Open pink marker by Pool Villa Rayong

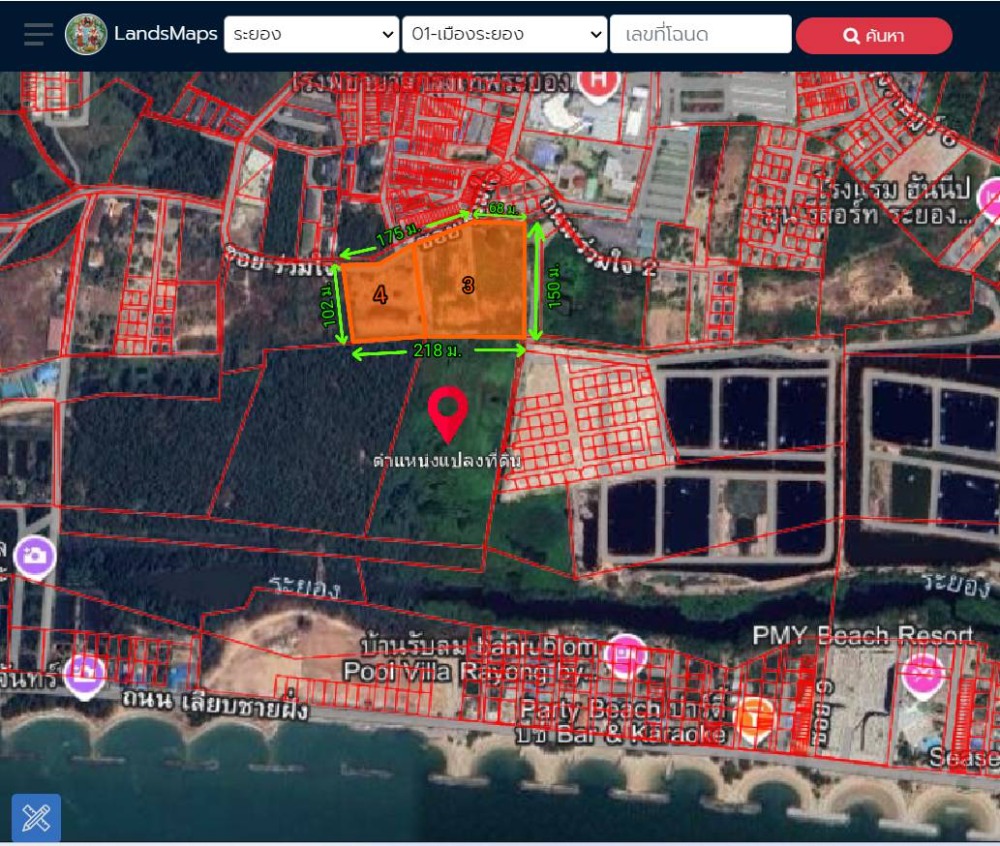(x=627, y=654)
